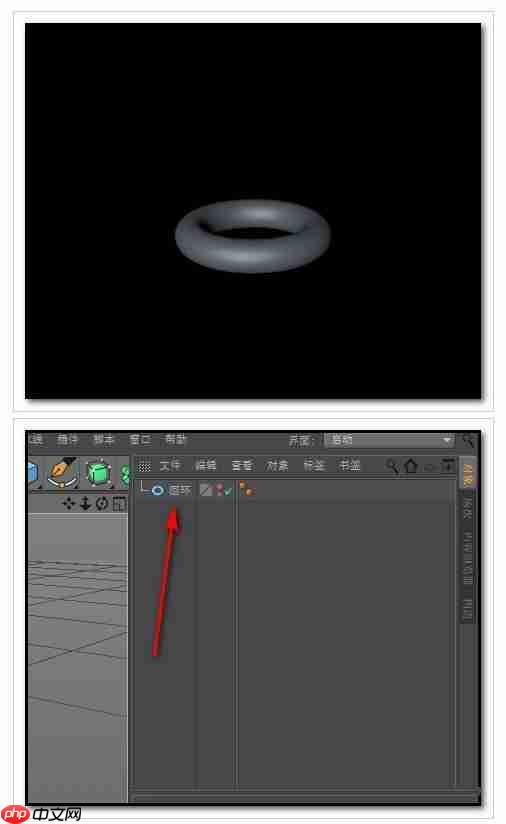Open the 帮助 menu in main menu bar
This screenshot has width=506, height=824.
(175, 439)
